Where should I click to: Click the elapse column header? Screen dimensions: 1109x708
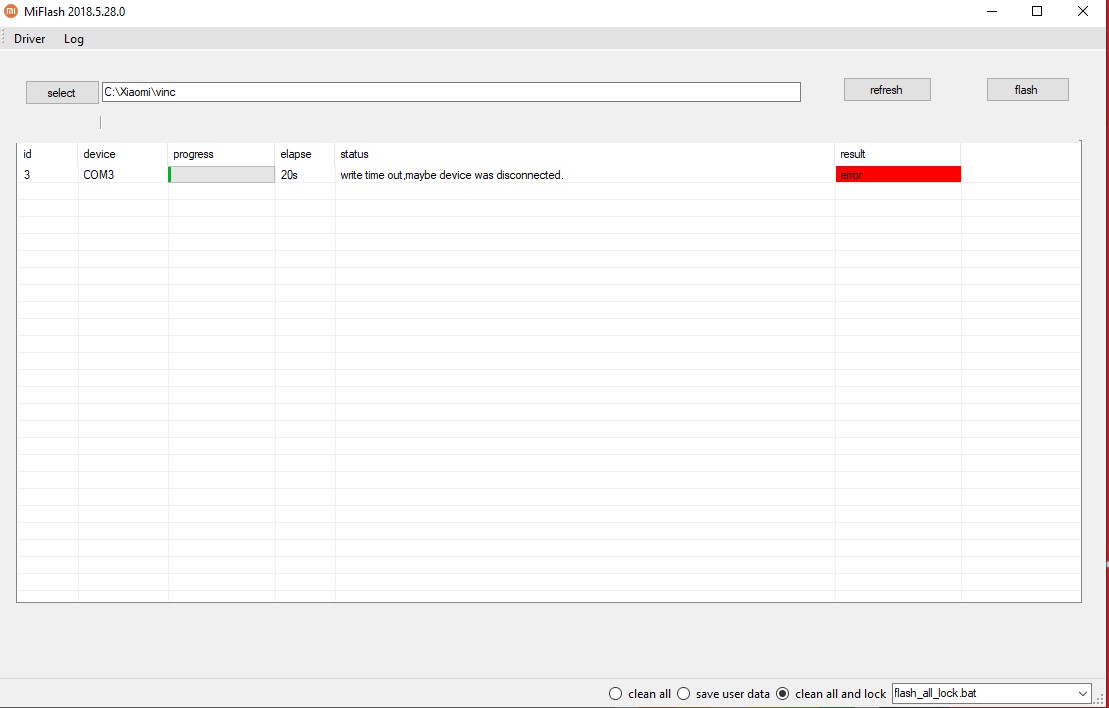point(305,154)
